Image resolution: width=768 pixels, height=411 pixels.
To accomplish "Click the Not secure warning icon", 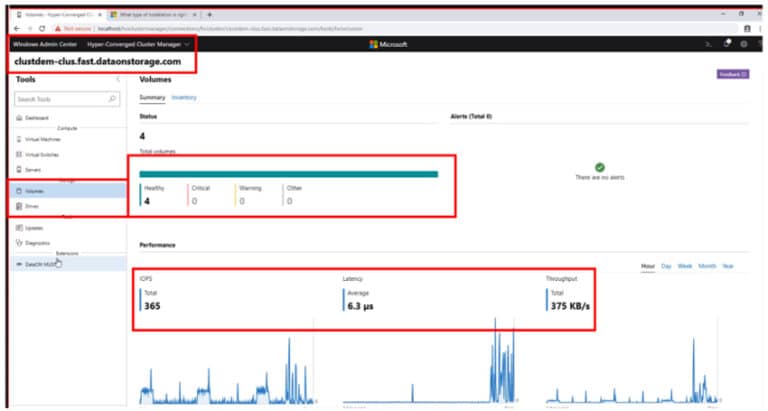I will [58, 29].
